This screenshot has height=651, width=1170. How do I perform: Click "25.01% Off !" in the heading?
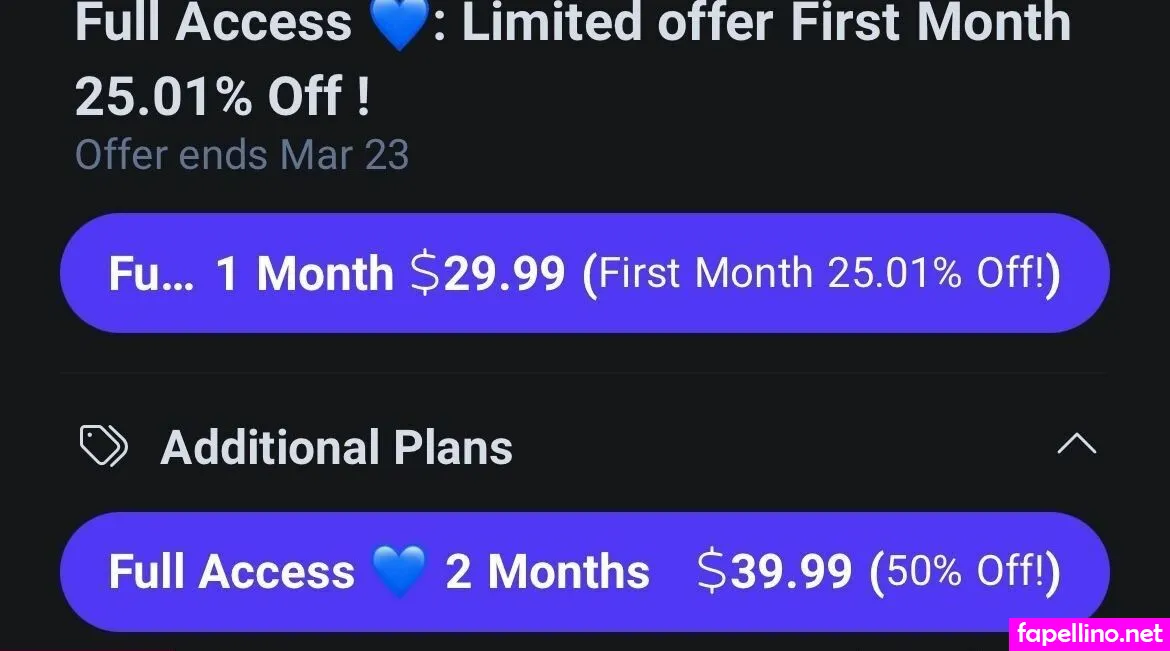point(222,96)
